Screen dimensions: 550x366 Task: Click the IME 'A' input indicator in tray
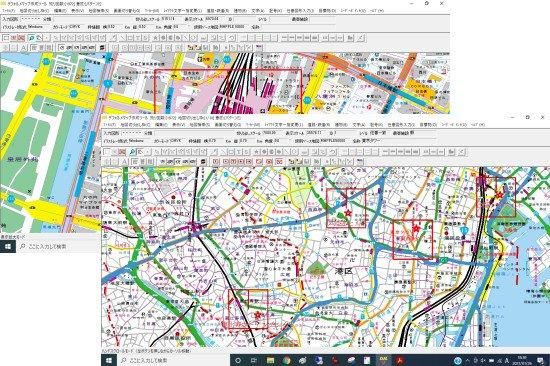point(507,360)
